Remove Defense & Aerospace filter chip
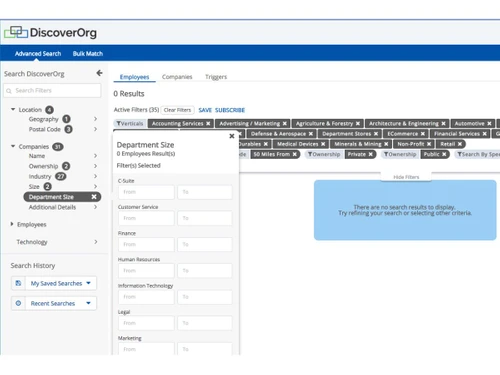The width and height of the screenshot is (500, 375). (x=311, y=134)
